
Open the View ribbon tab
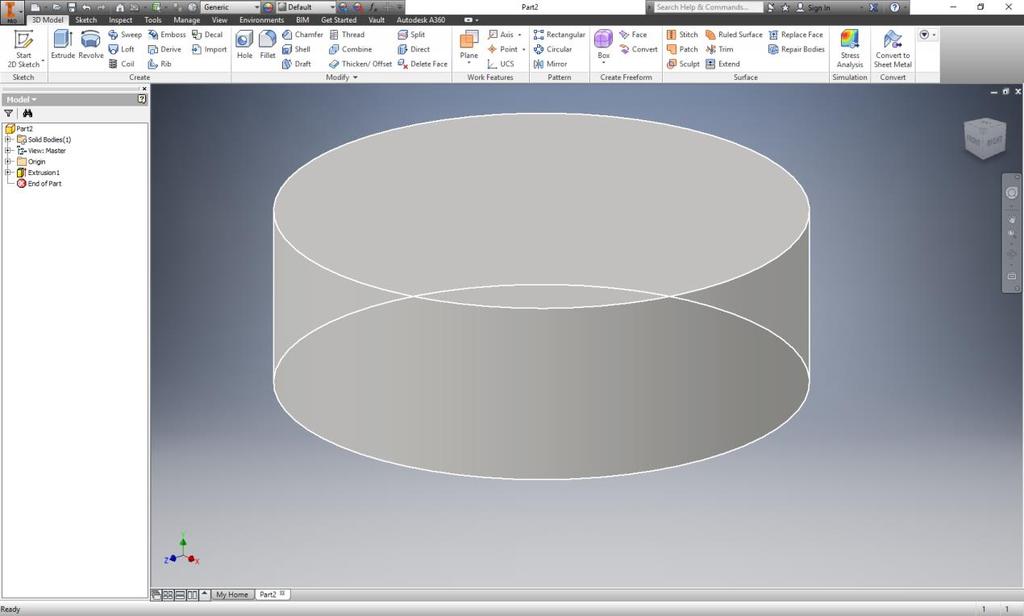pos(219,20)
